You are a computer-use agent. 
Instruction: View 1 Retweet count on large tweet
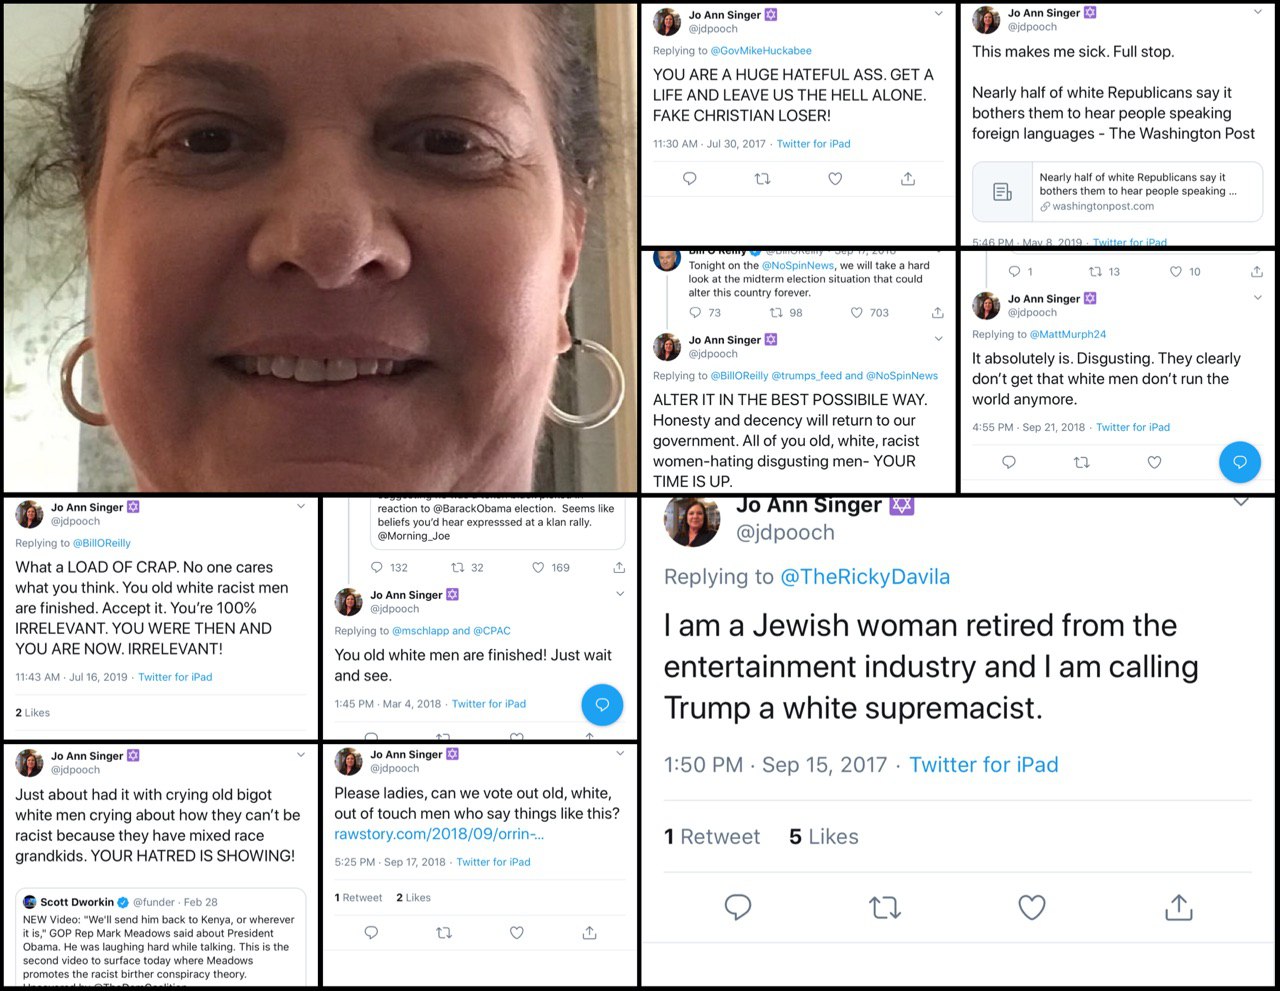pos(712,837)
